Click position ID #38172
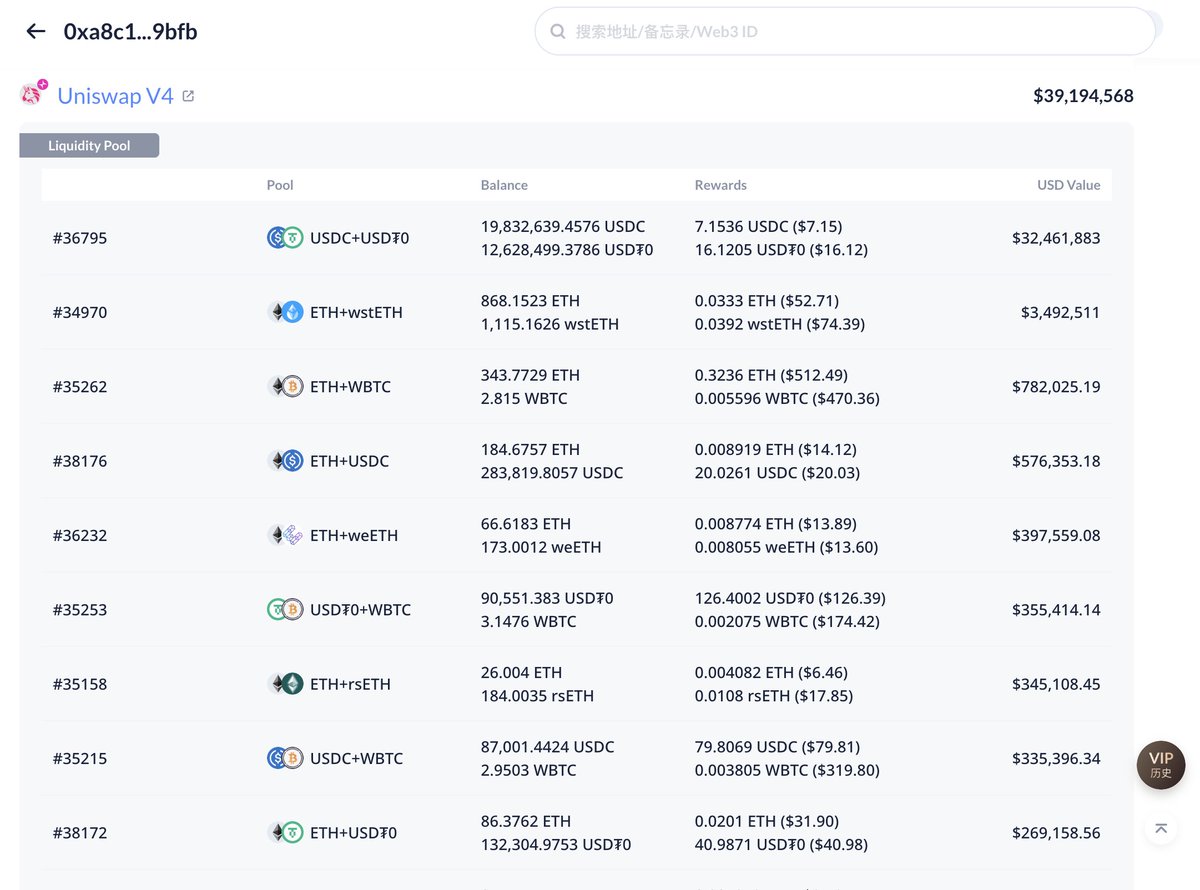This screenshot has height=890, width=1200. (x=80, y=832)
